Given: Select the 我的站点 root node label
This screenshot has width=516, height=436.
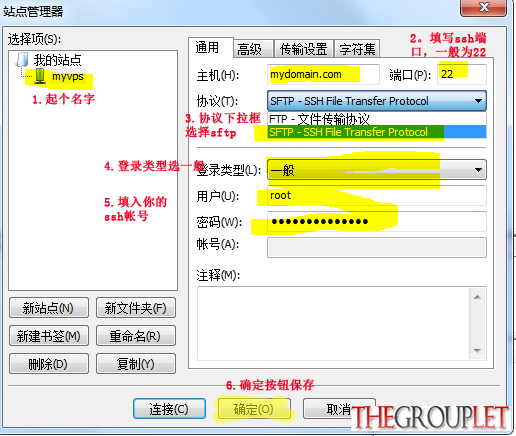Looking at the screenshot, I should (57, 60).
